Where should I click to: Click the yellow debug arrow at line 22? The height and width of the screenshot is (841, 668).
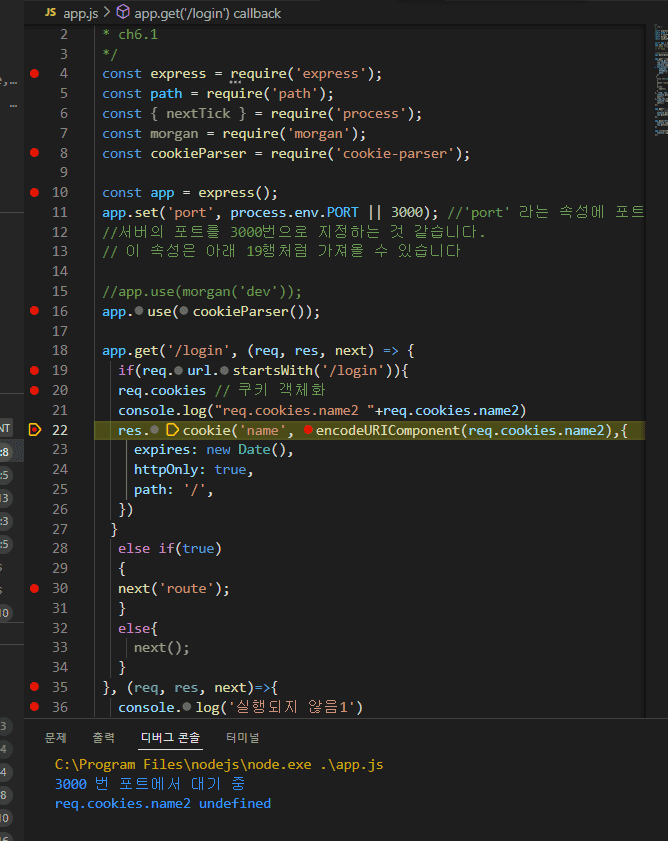[35, 429]
